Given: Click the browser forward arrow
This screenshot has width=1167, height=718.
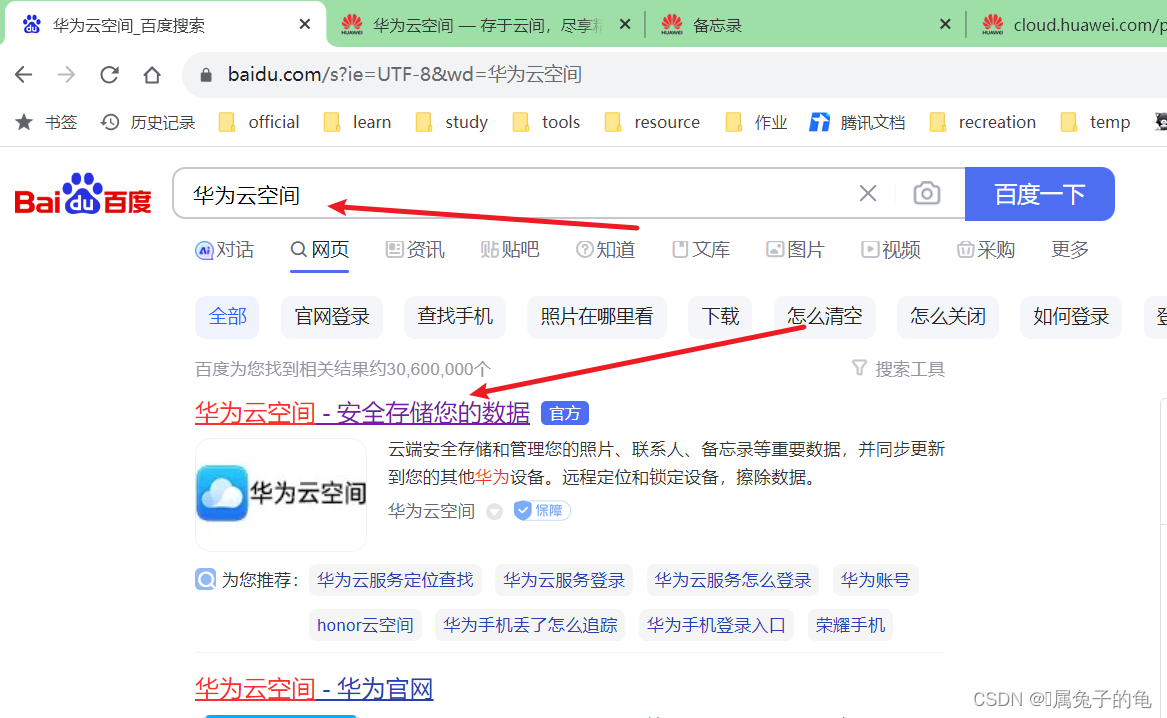Looking at the screenshot, I should [66, 74].
